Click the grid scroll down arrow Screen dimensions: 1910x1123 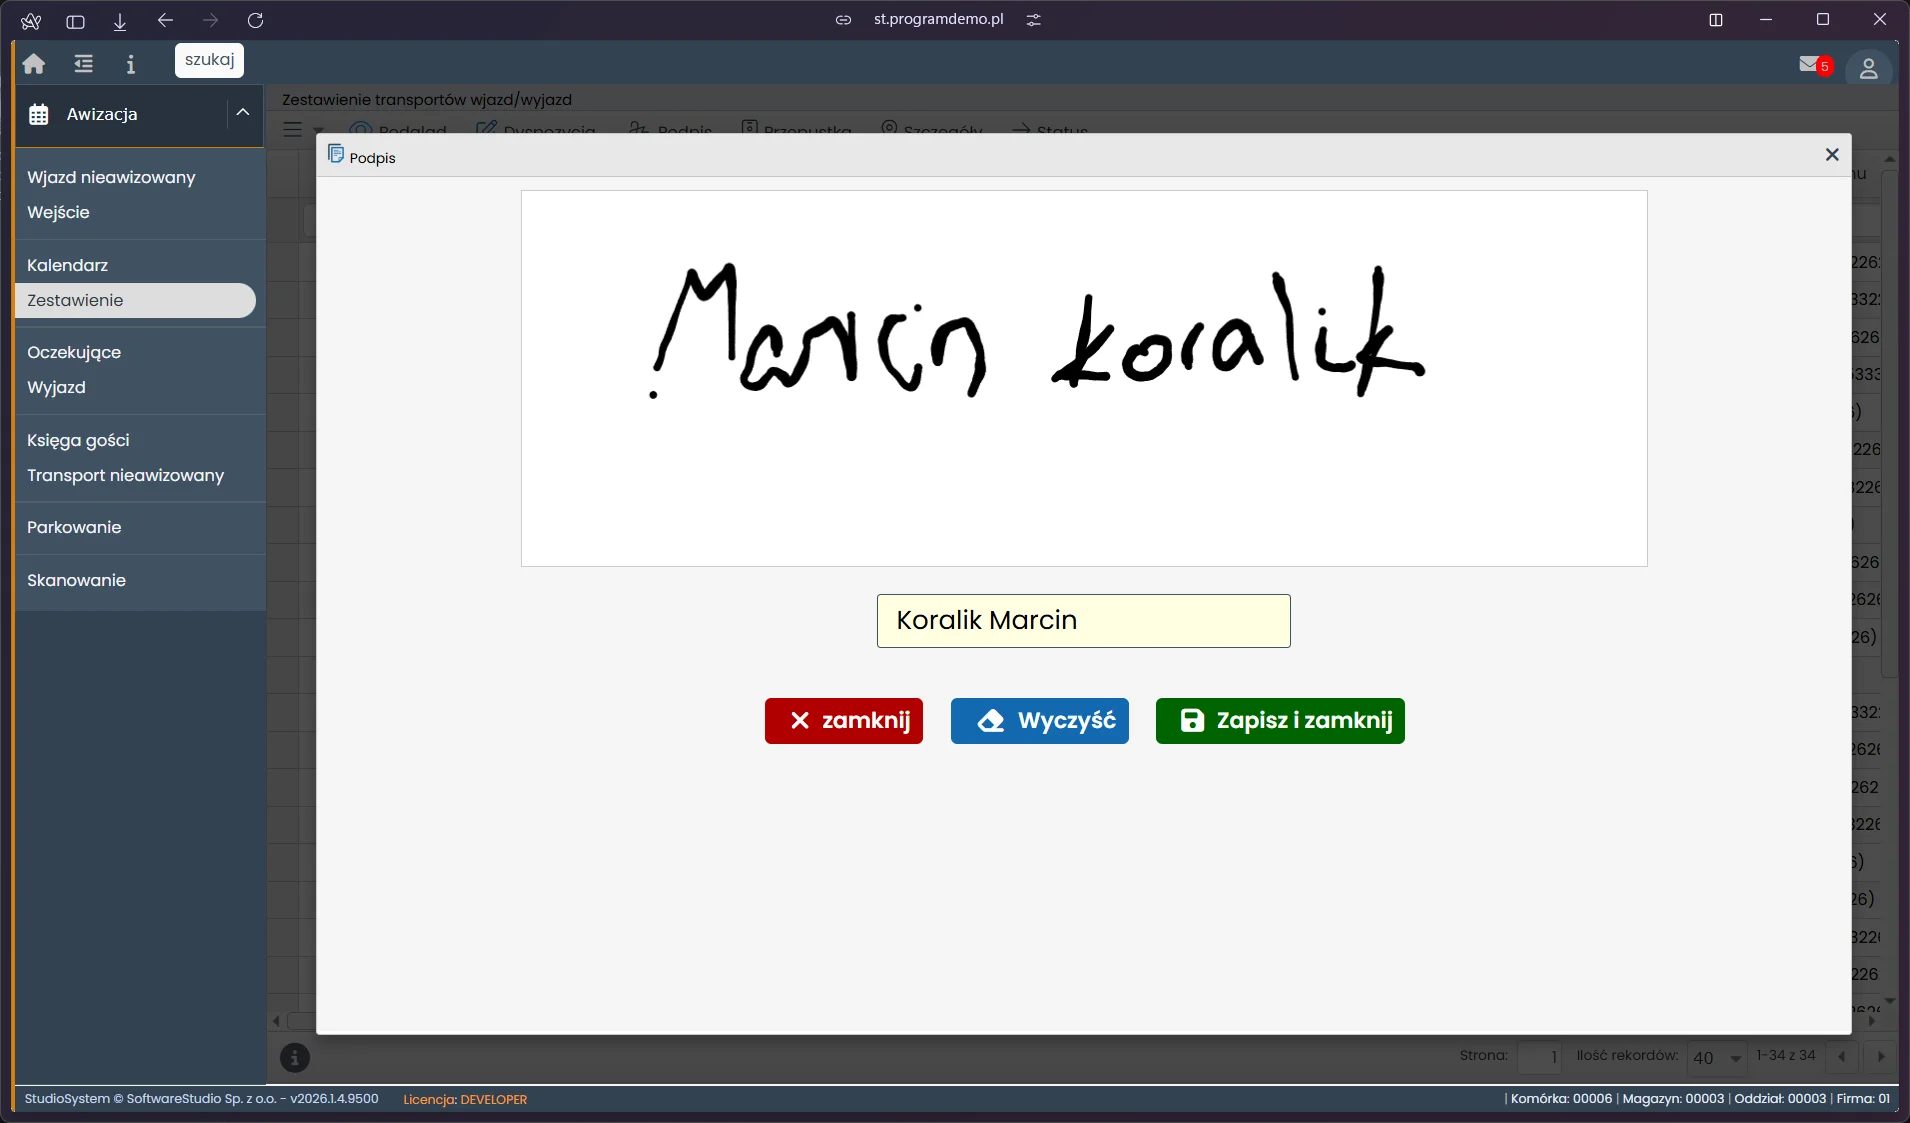click(x=1889, y=1000)
